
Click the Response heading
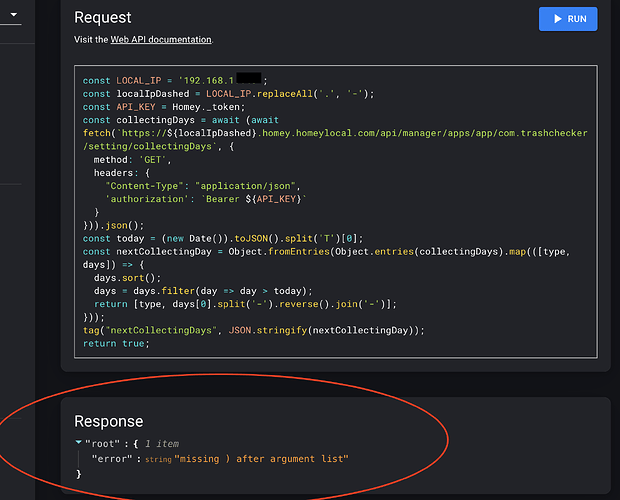[x=109, y=421]
